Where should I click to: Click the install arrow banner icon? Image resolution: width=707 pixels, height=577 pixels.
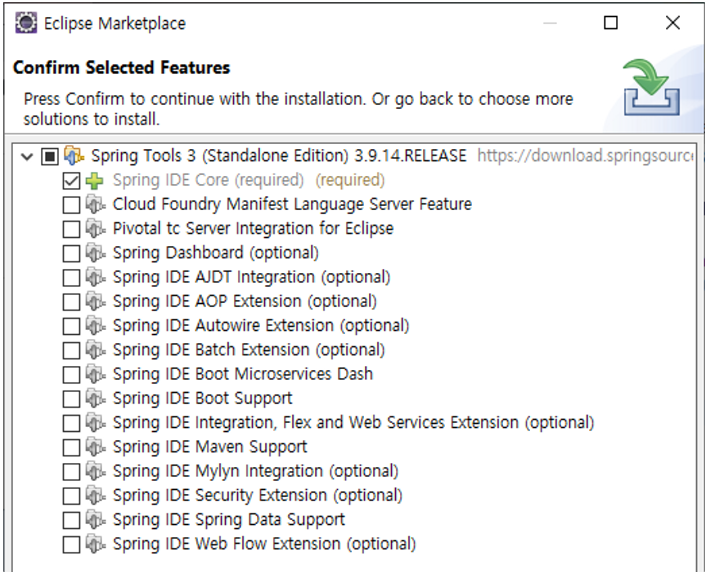(x=652, y=87)
